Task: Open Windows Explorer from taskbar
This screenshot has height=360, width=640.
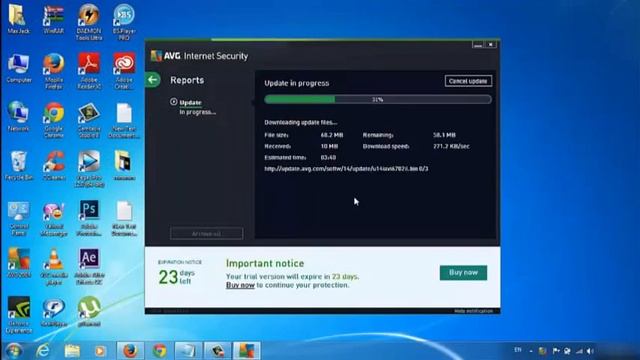Action: pyautogui.click(x=72, y=351)
